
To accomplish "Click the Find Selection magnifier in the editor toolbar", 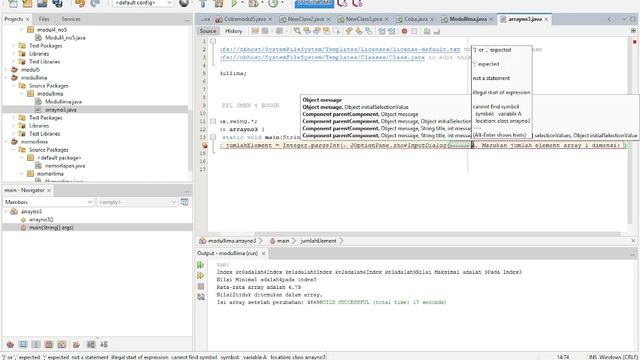I will pos(297,31).
